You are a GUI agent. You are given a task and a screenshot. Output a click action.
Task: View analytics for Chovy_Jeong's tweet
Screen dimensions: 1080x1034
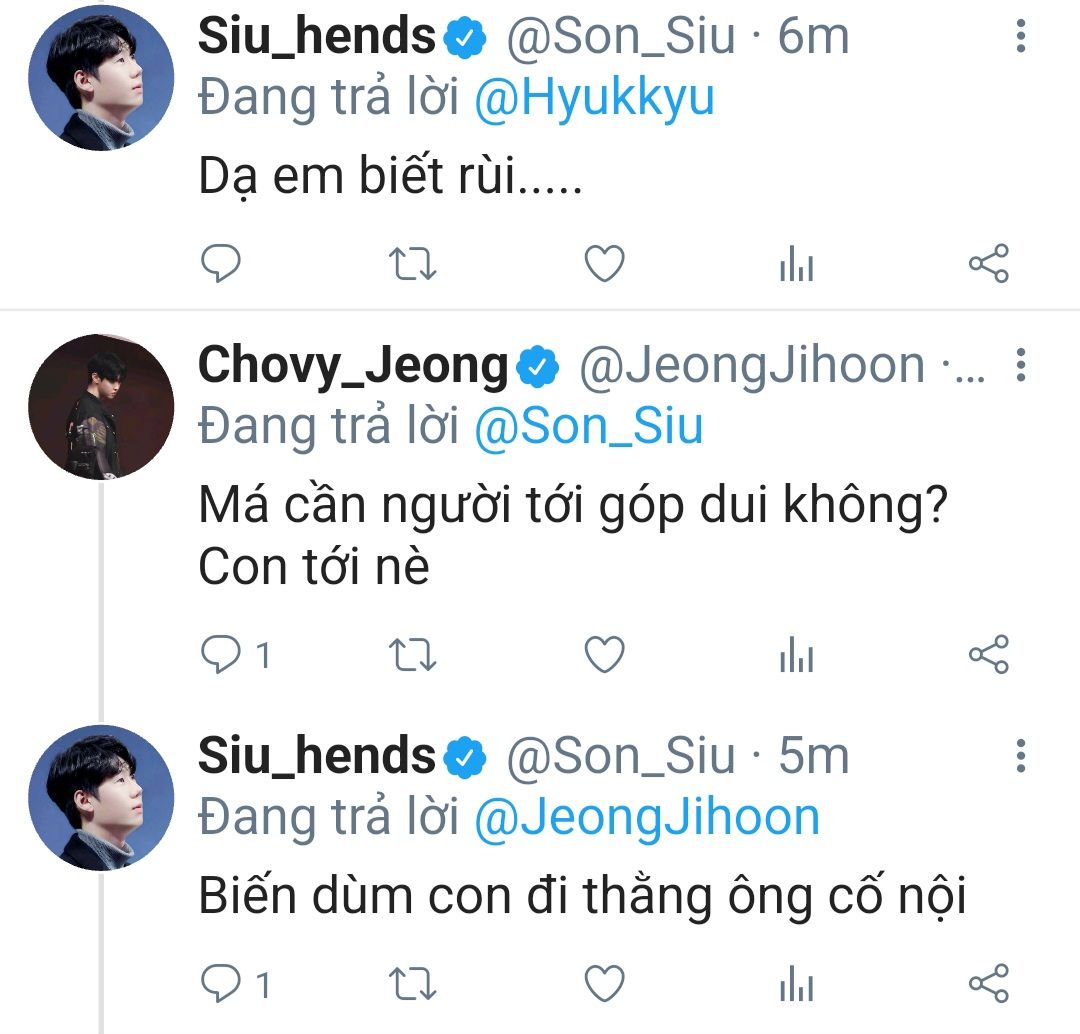pos(796,657)
